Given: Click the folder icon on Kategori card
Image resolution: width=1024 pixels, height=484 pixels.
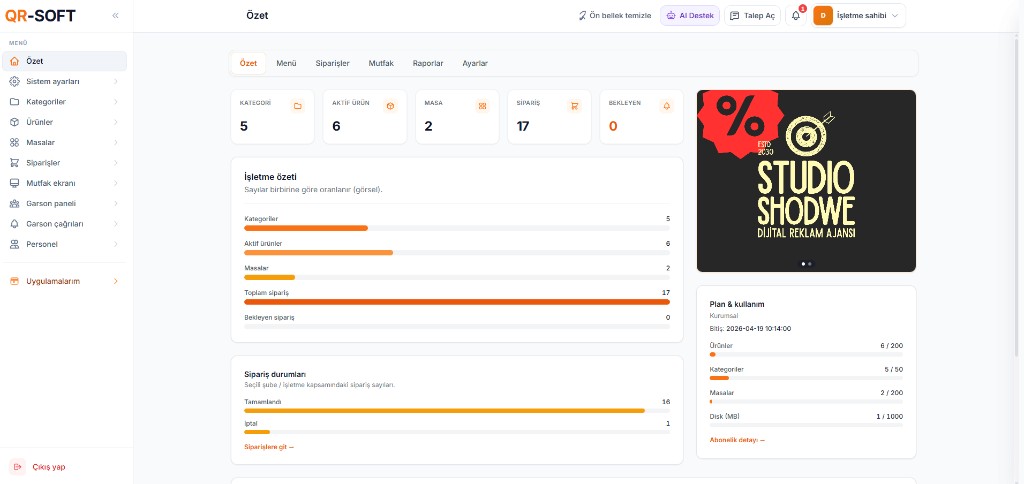Looking at the screenshot, I should pyautogui.click(x=297, y=105).
